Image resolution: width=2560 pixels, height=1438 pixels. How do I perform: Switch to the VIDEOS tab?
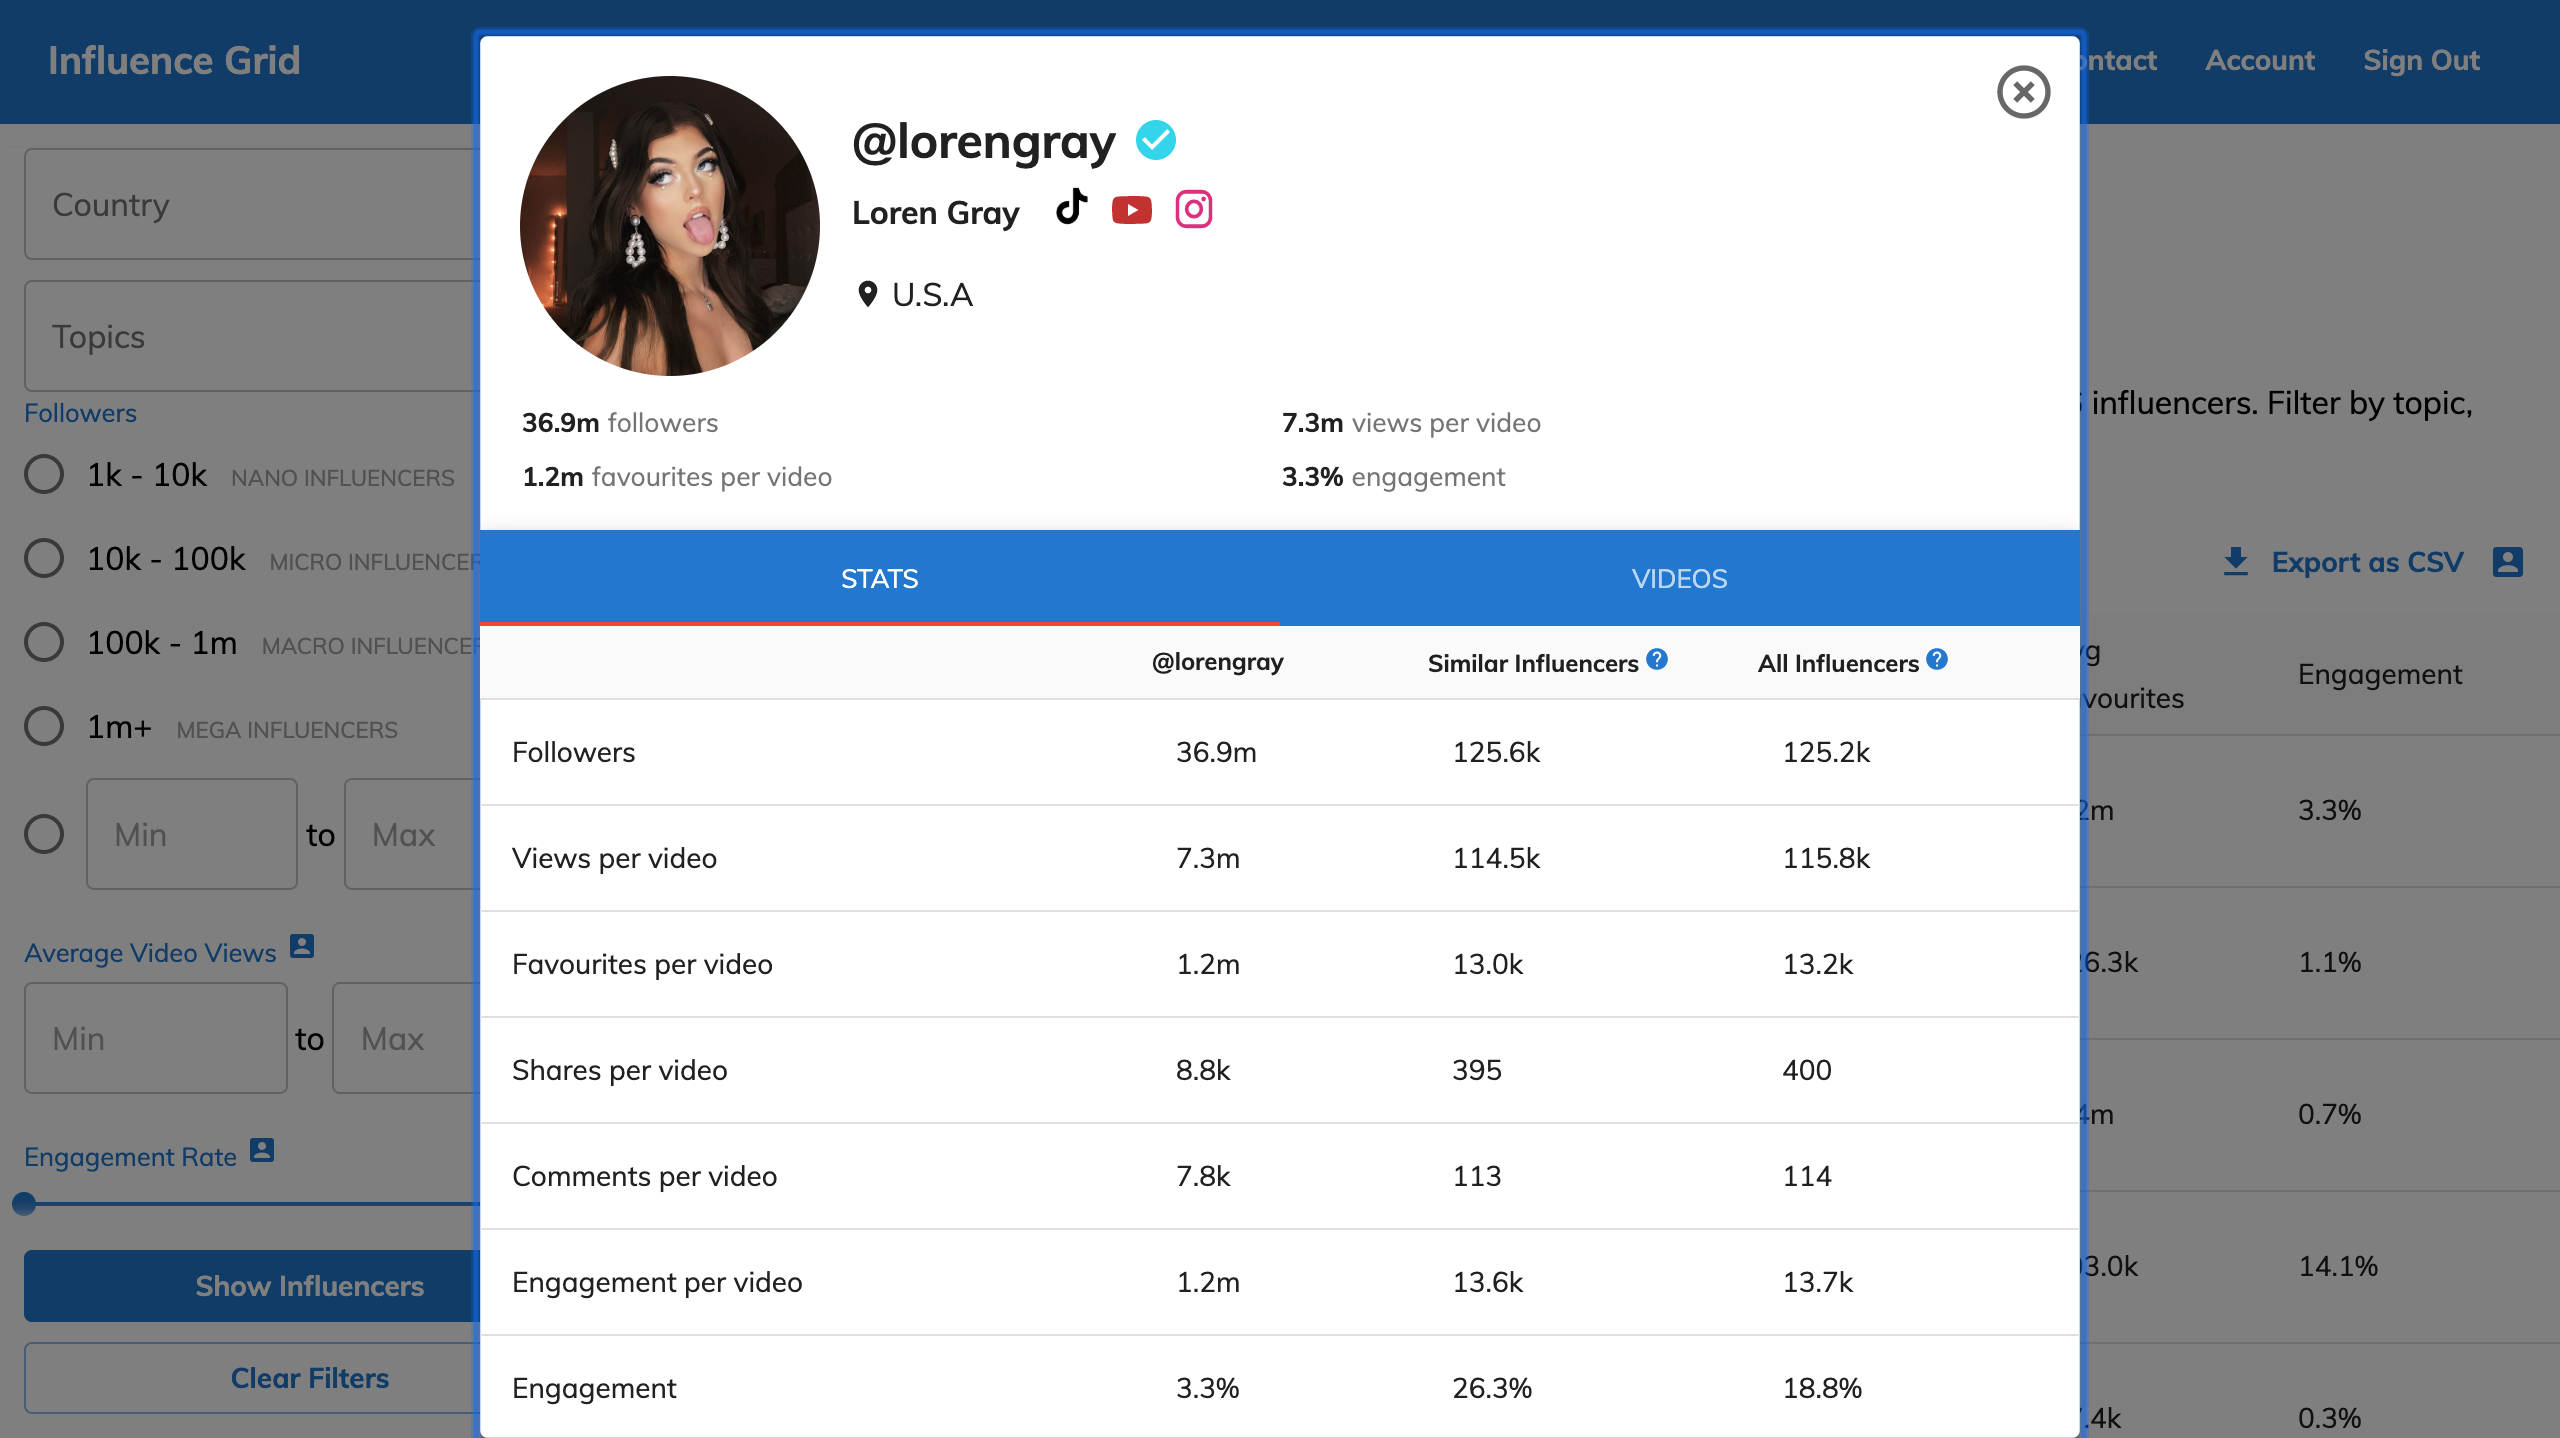[1679, 578]
